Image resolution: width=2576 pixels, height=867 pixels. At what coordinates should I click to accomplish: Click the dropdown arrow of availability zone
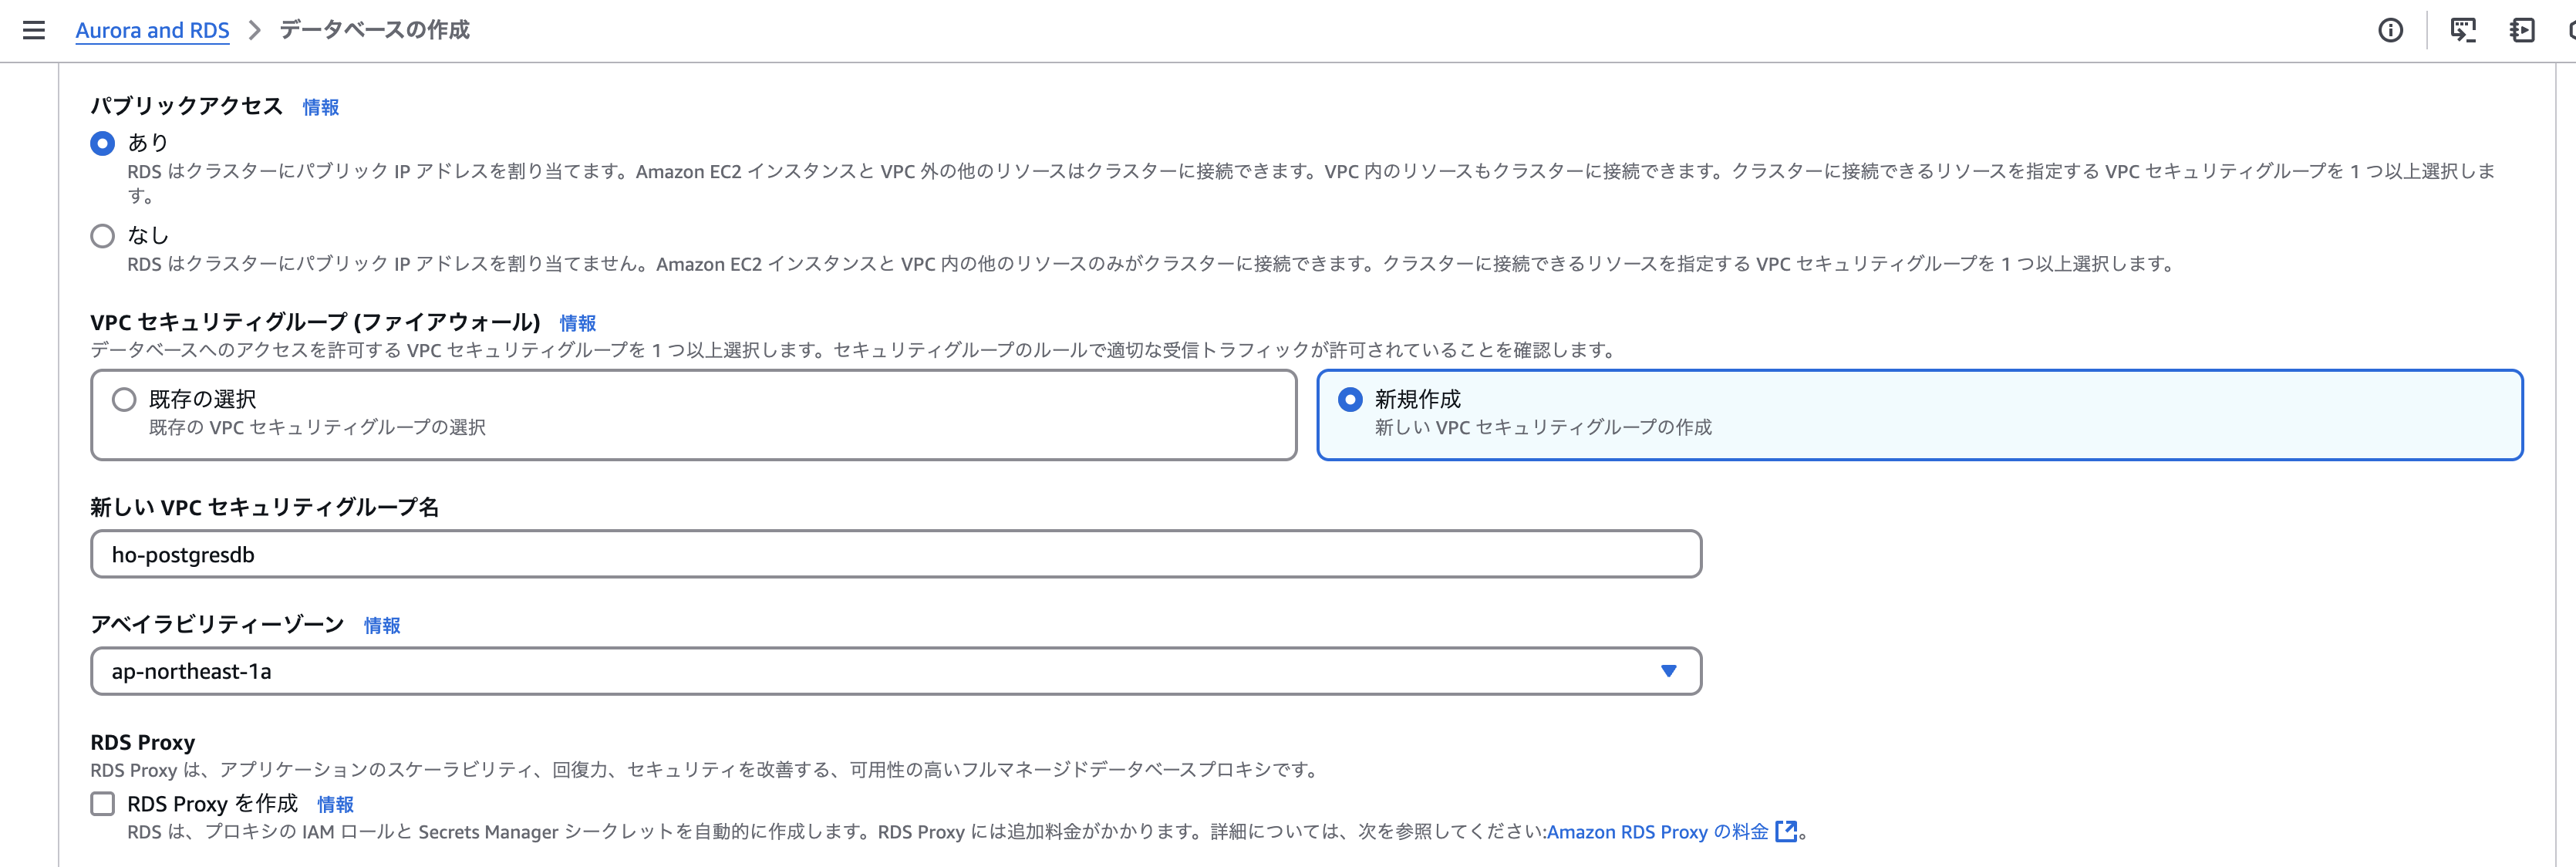[x=1668, y=671]
